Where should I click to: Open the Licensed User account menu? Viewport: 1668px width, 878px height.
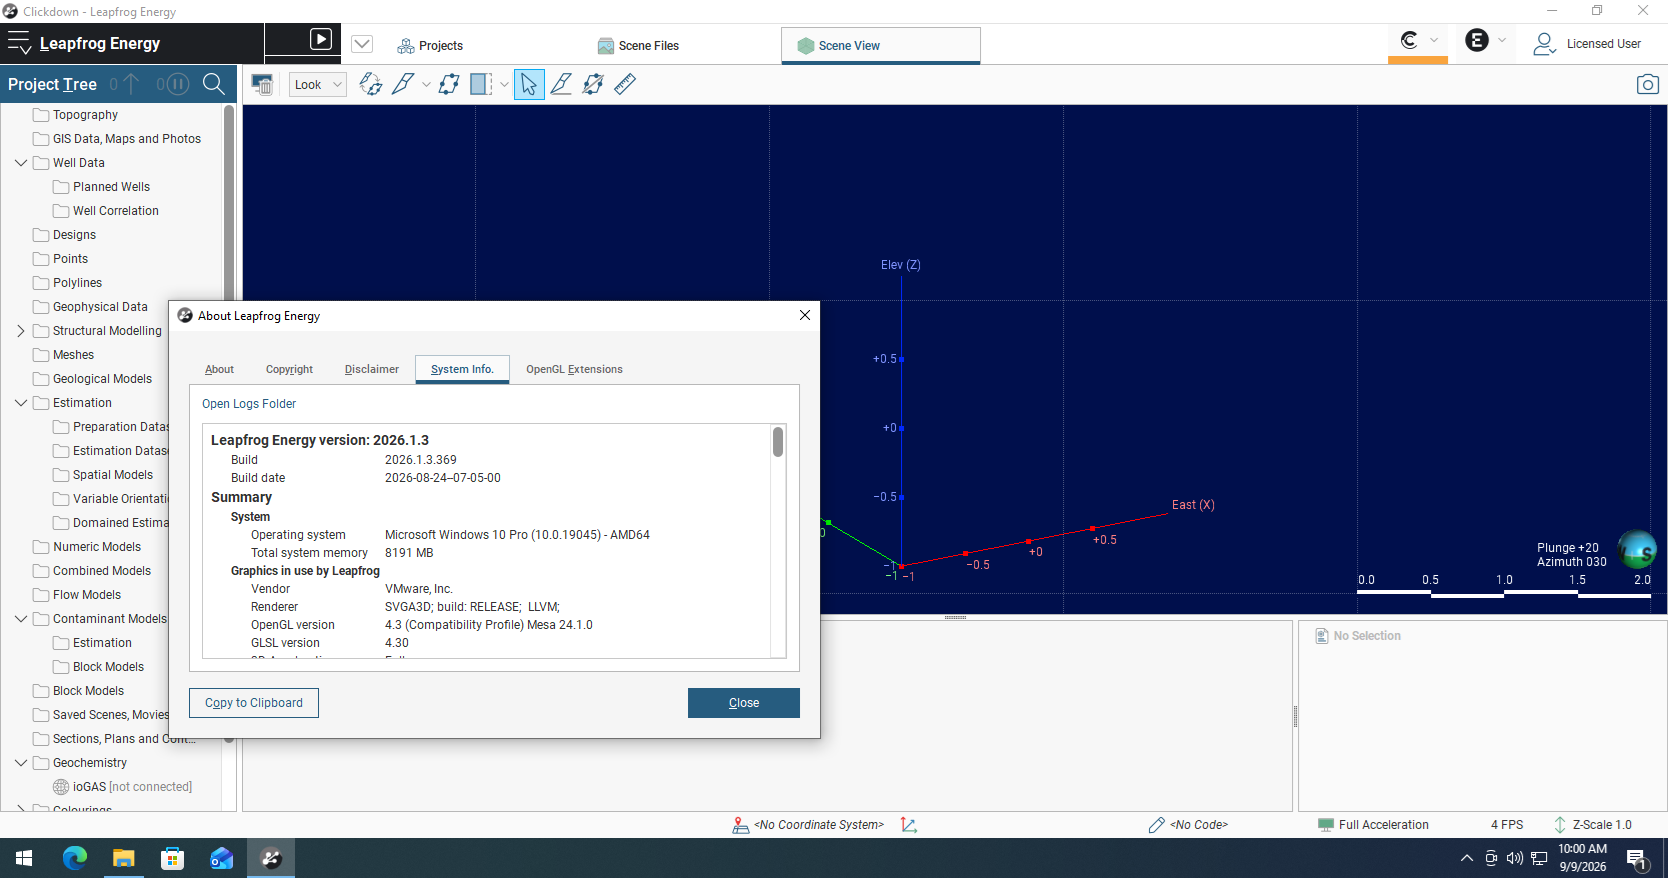pos(1587,44)
